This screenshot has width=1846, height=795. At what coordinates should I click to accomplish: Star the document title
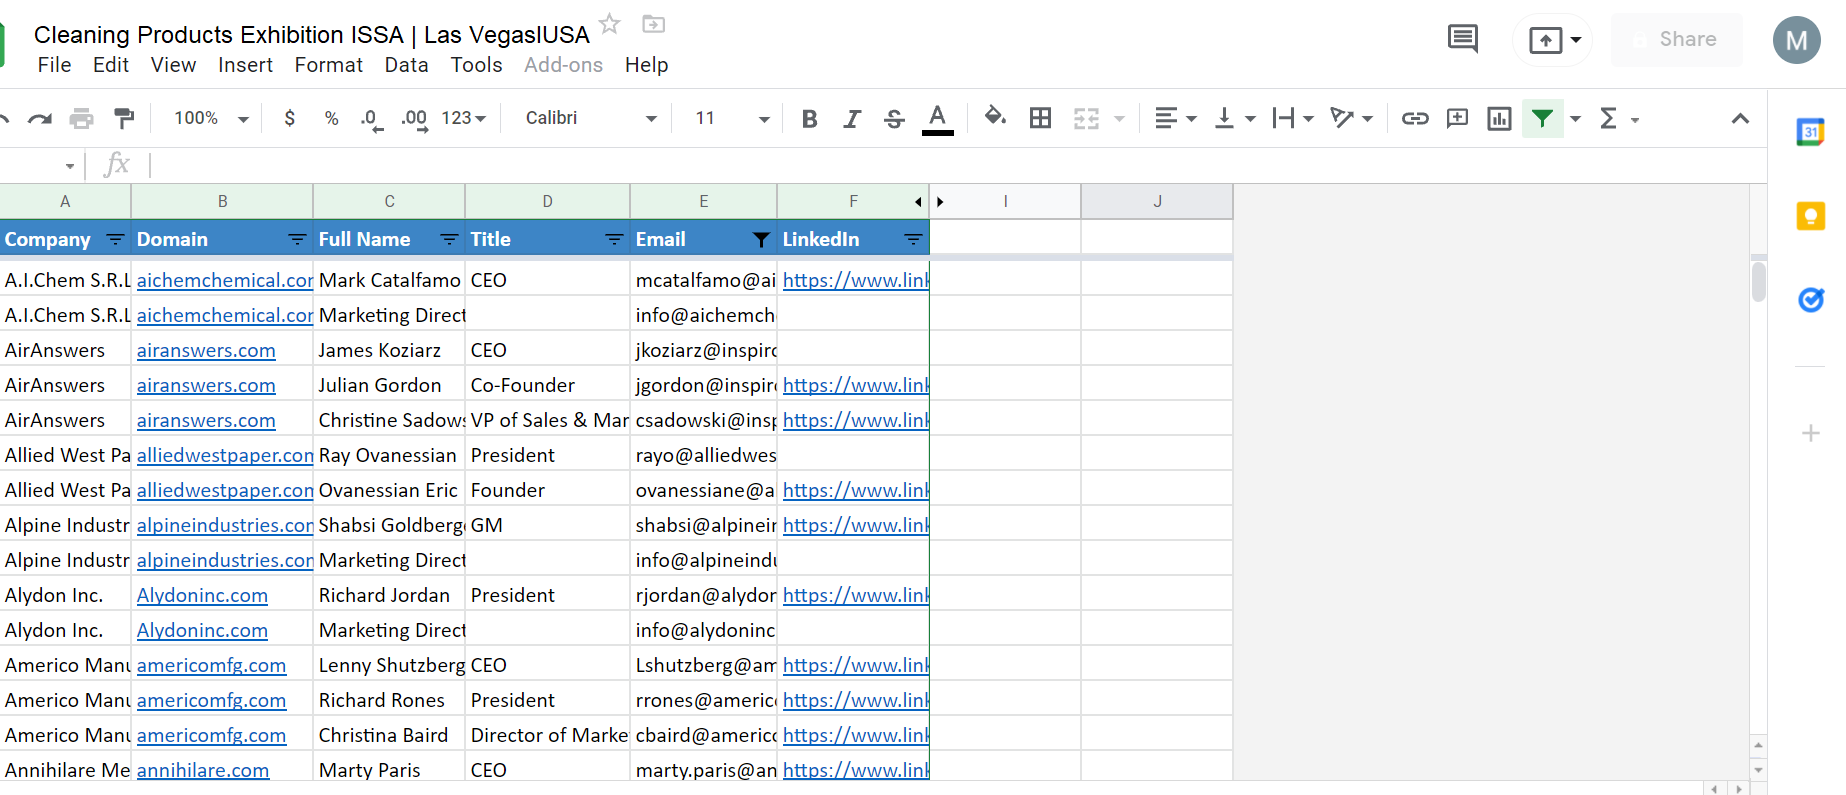pos(610,23)
